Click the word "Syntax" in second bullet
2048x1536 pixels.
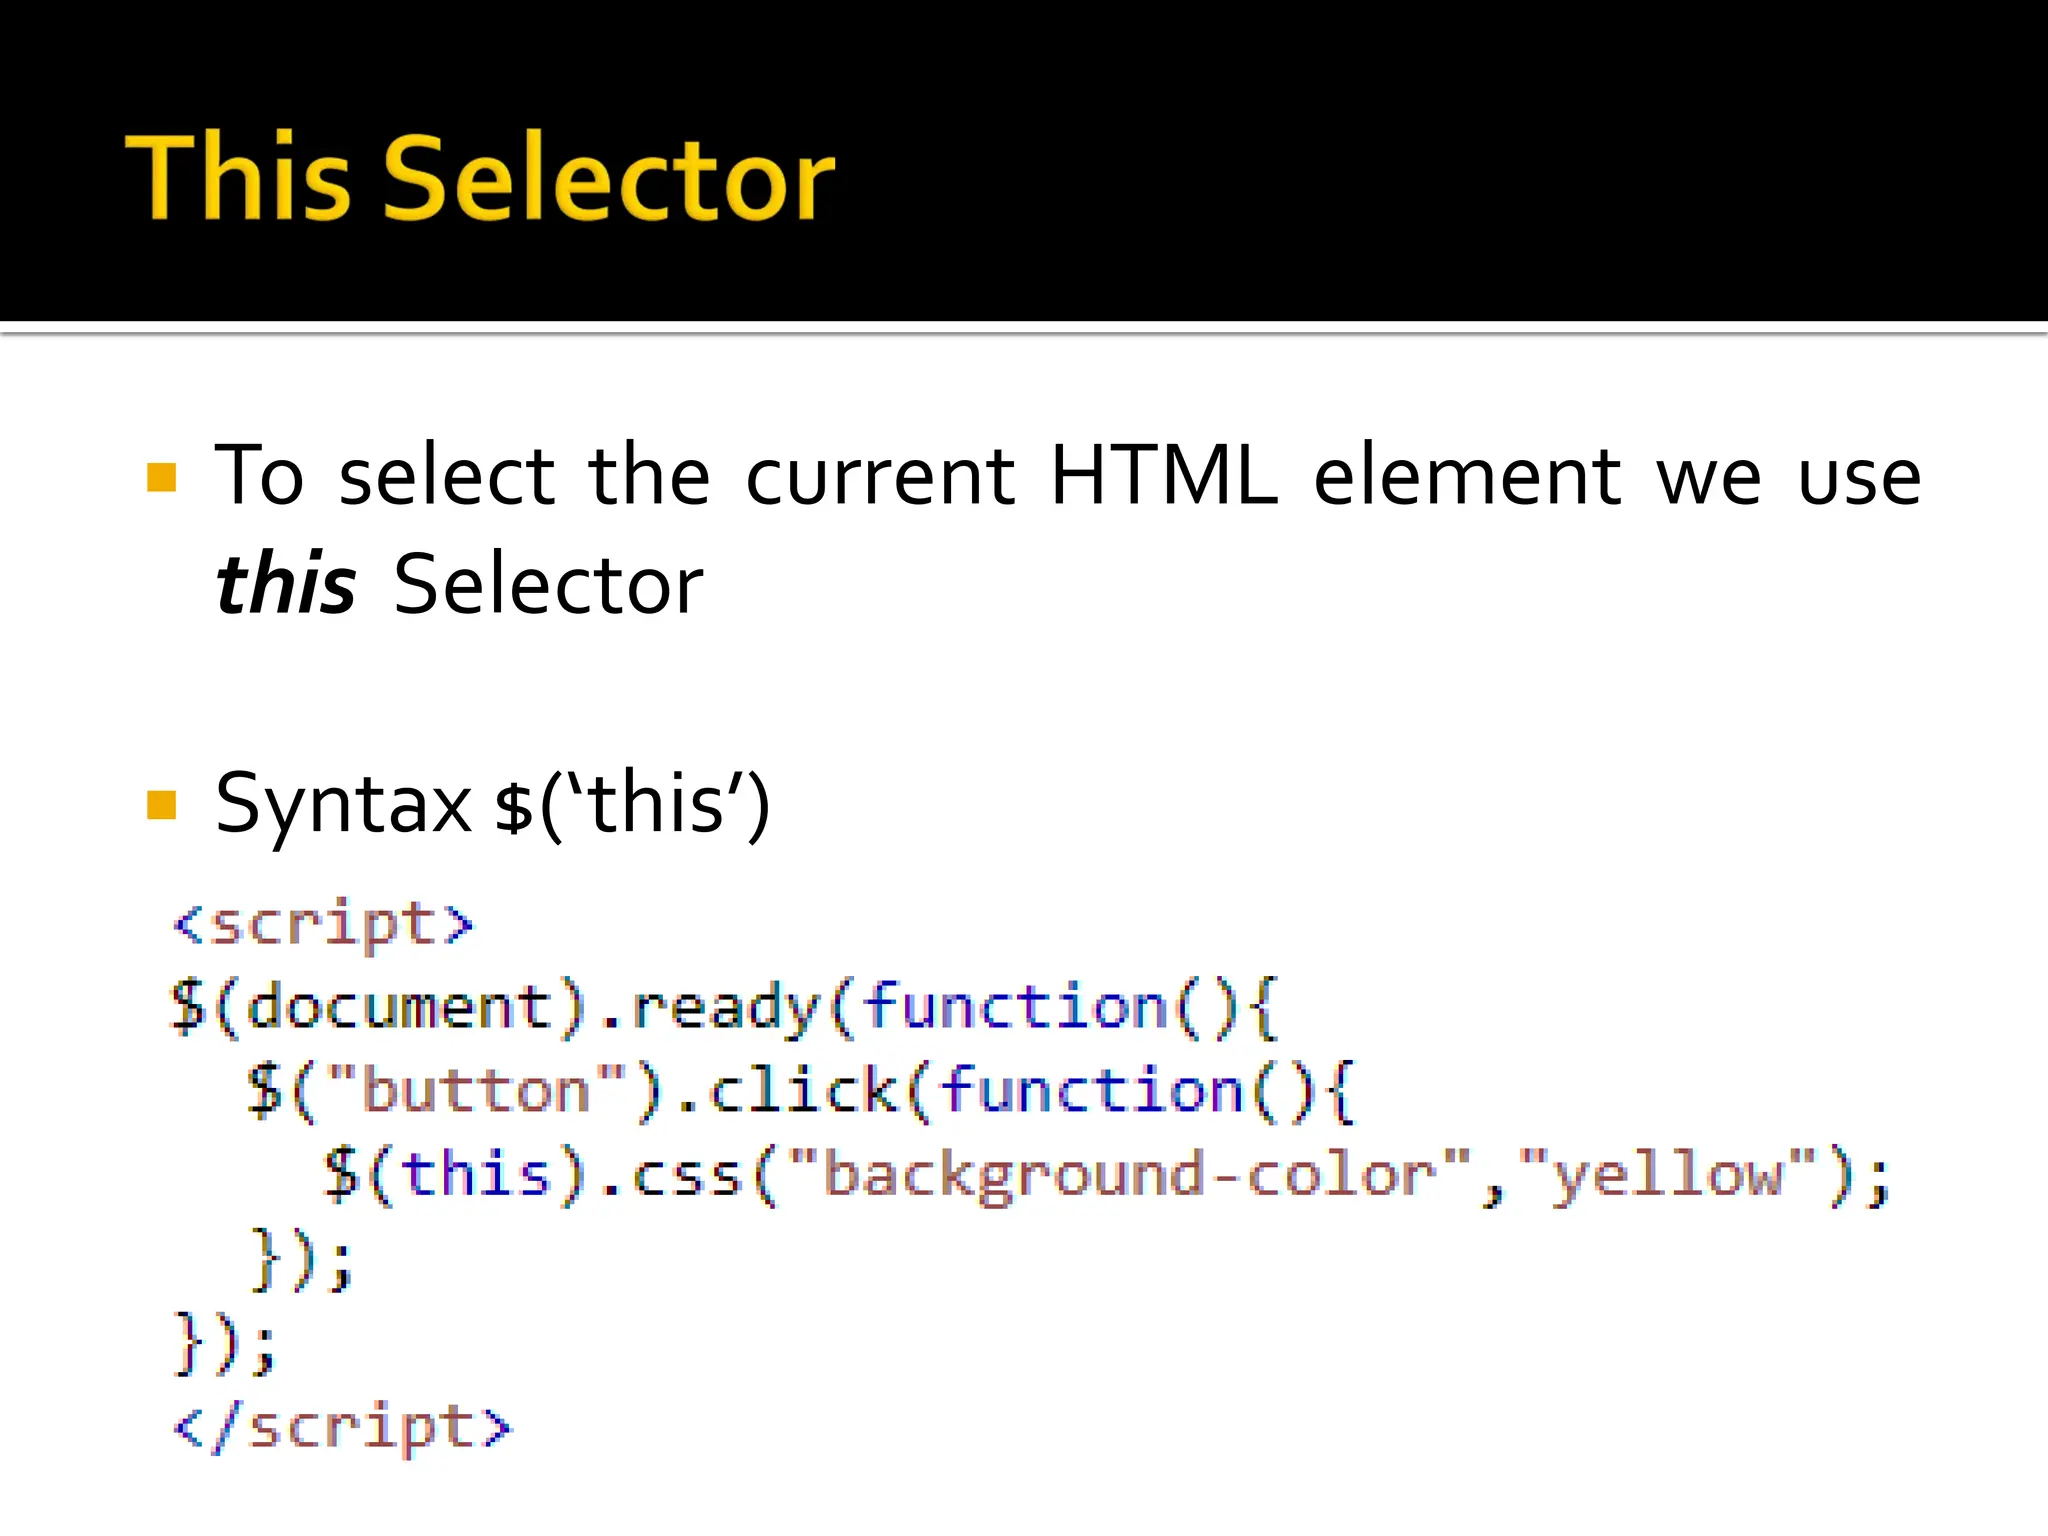point(343,804)
